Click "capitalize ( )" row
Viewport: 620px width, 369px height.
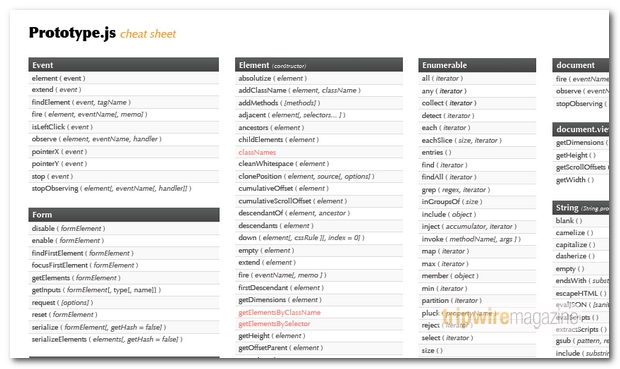[580, 245]
